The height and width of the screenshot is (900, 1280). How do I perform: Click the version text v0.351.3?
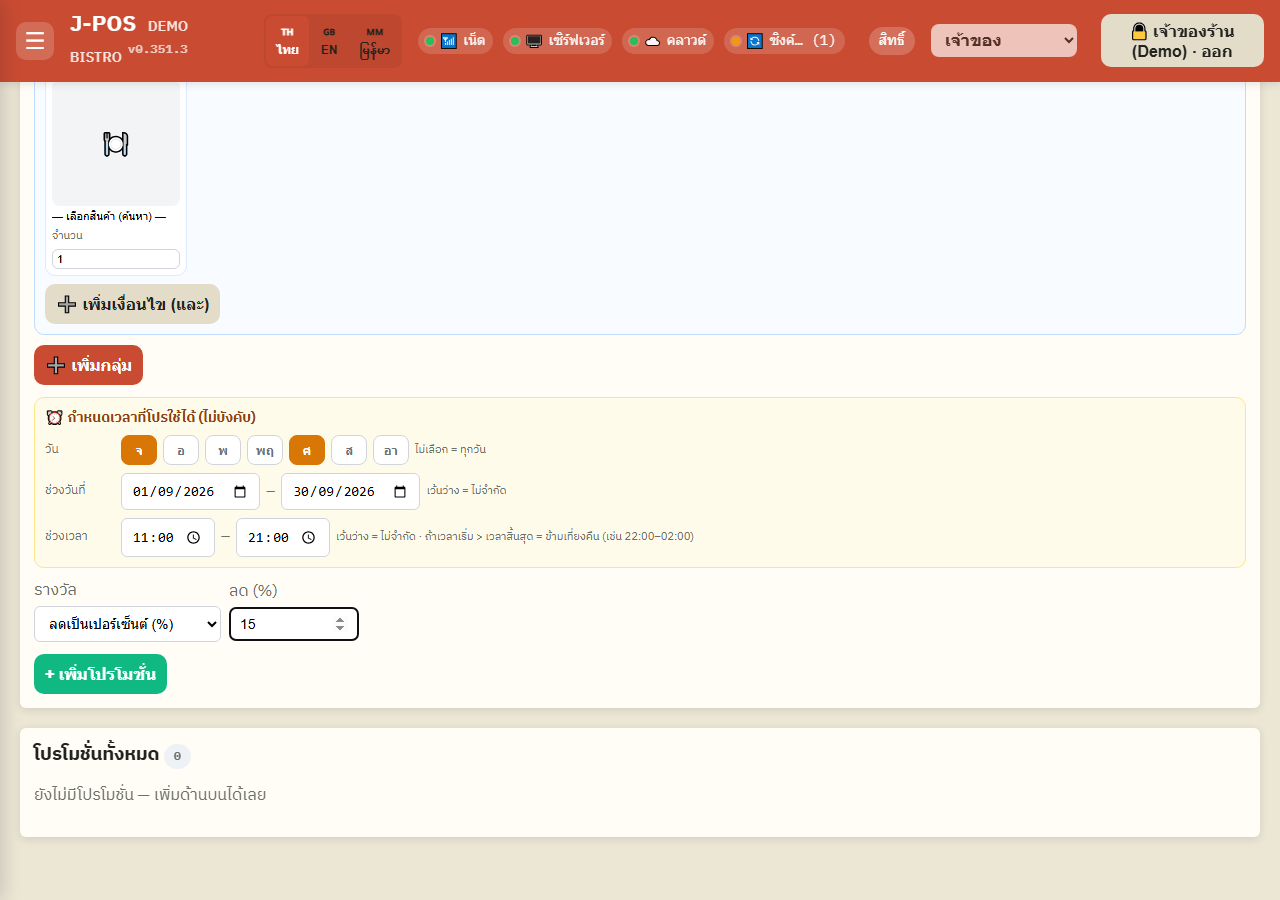(158, 49)
